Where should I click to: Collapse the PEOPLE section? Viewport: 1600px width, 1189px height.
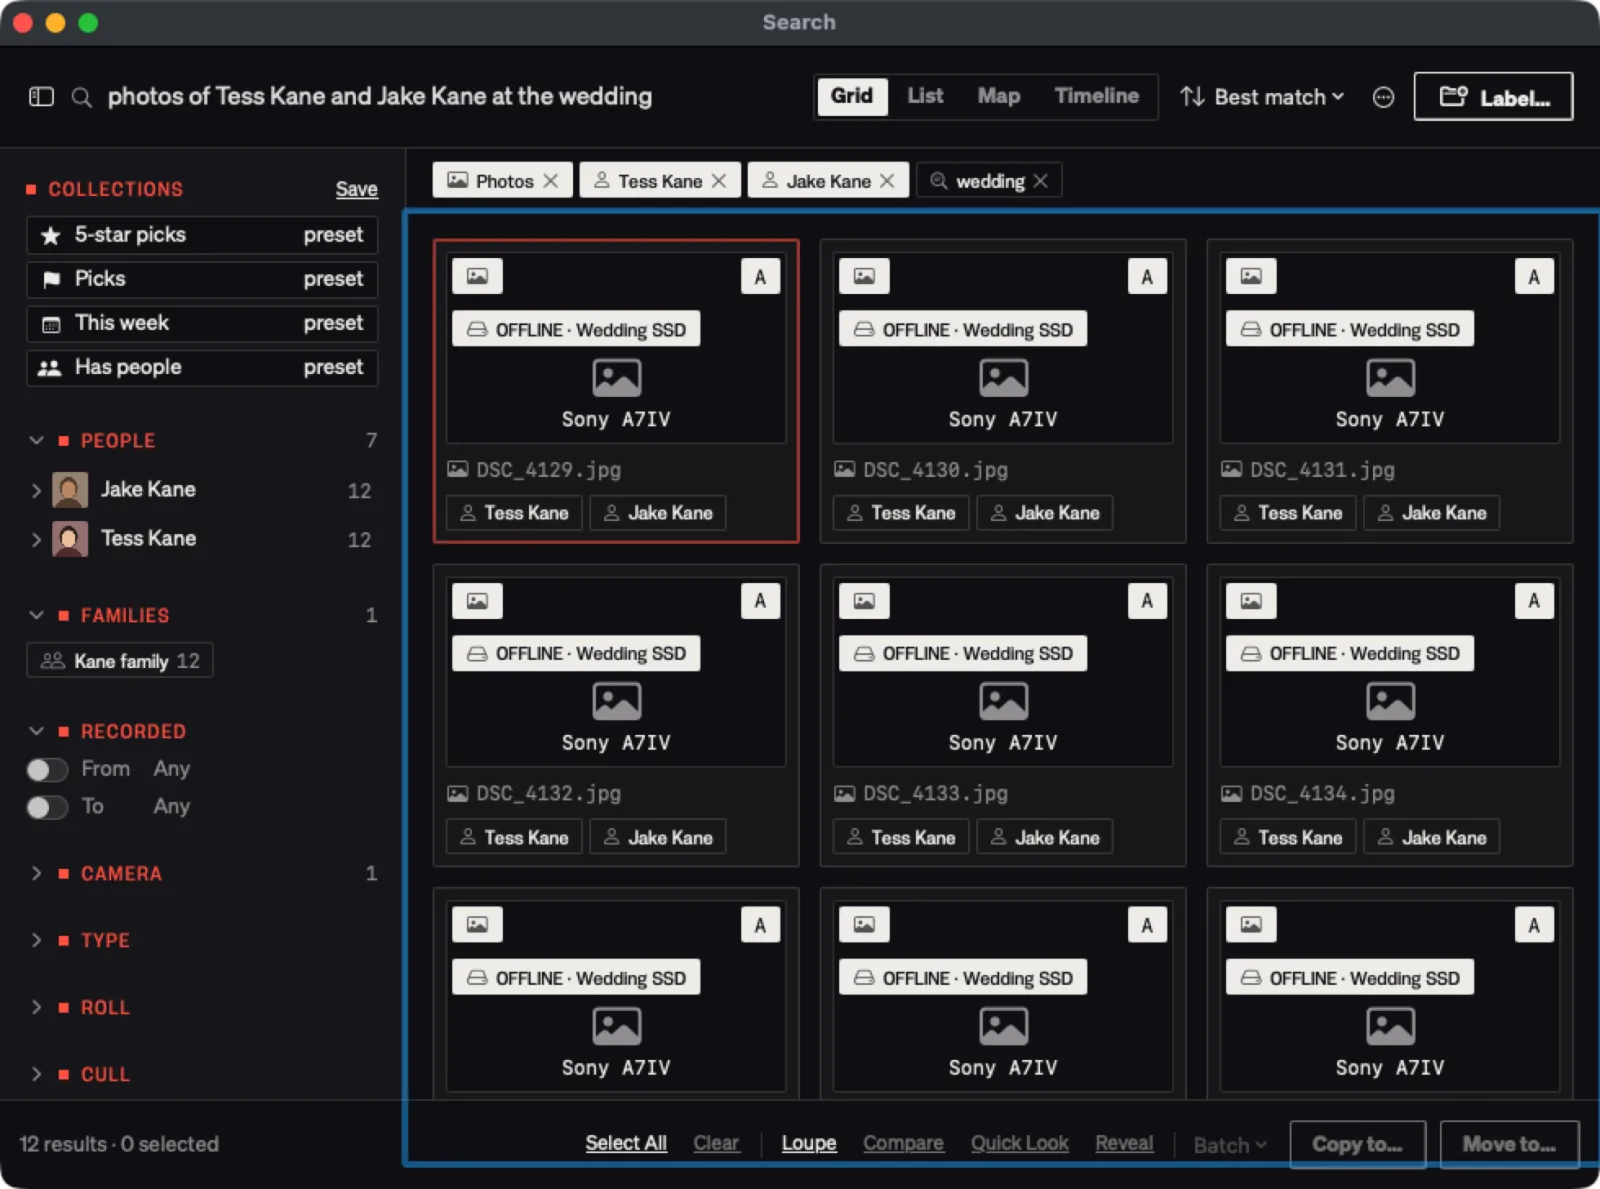tap(37, 441)
